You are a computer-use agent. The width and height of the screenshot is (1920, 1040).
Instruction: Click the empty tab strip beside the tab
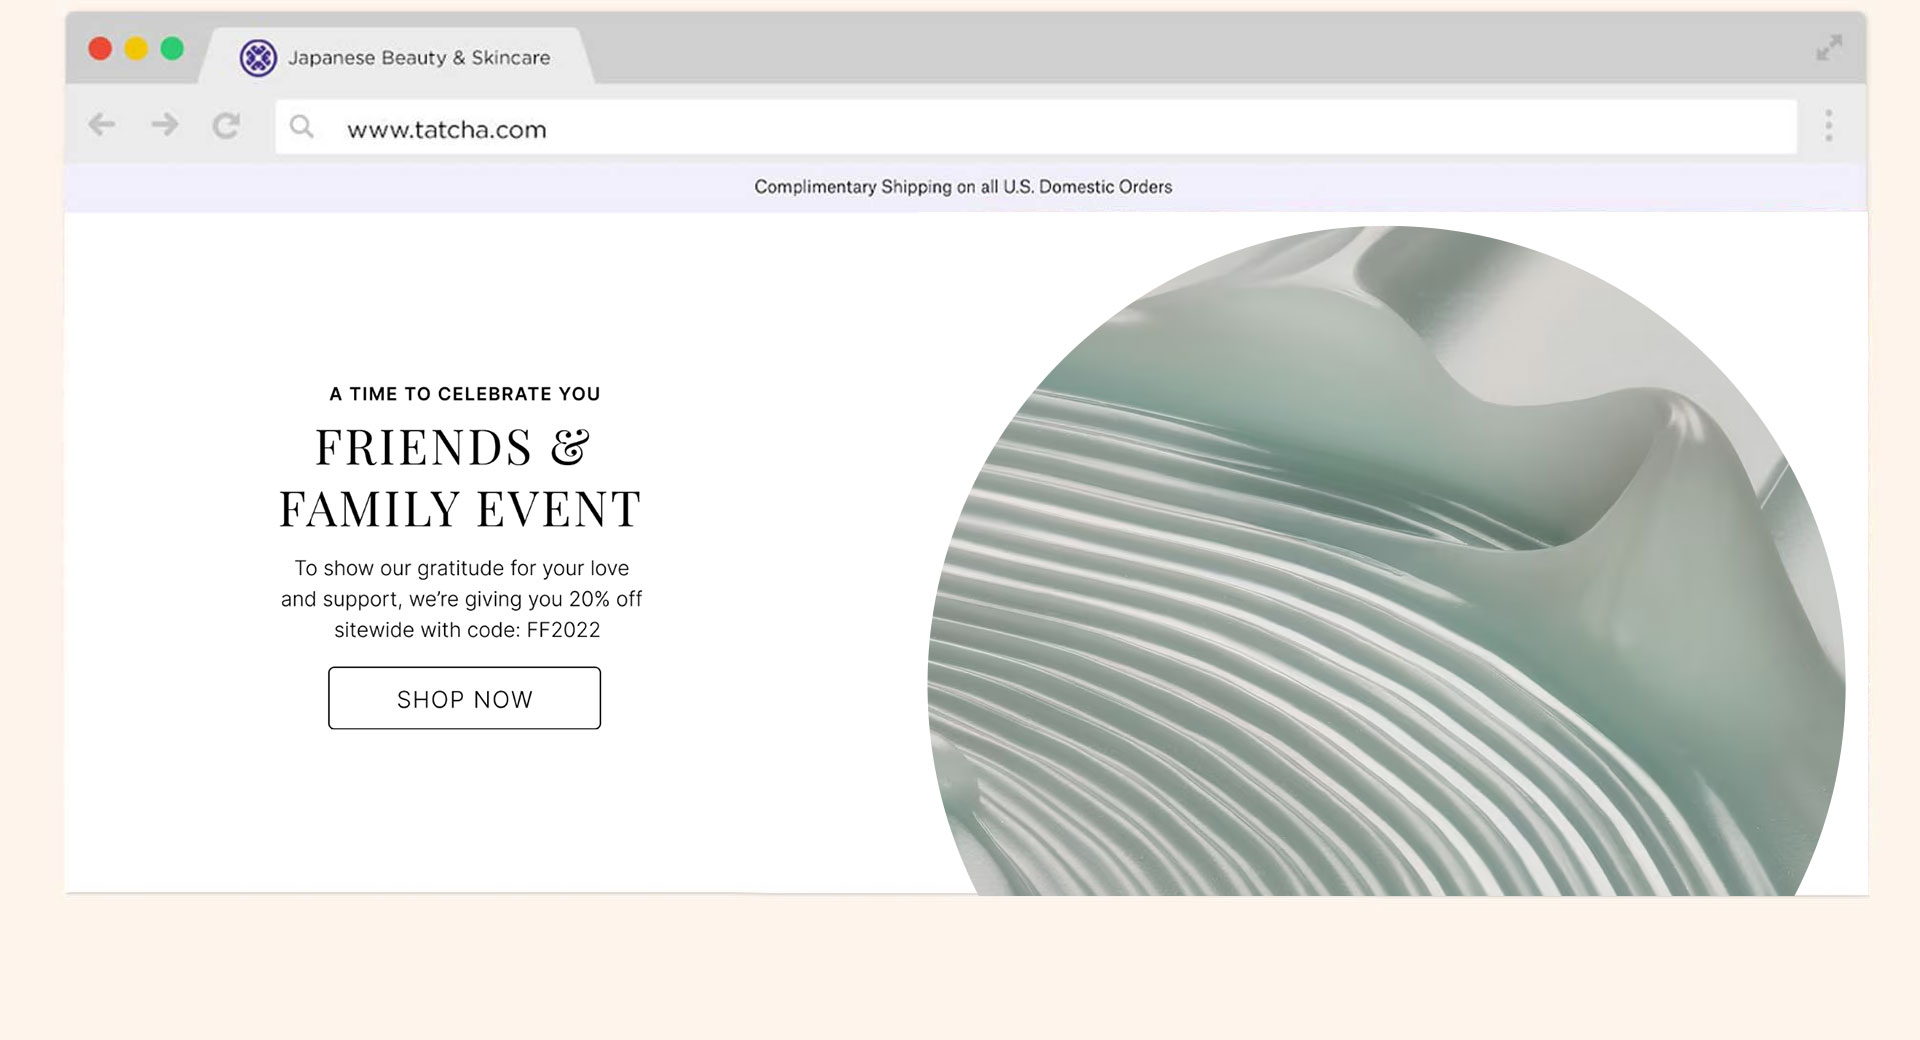point(1100,50)
